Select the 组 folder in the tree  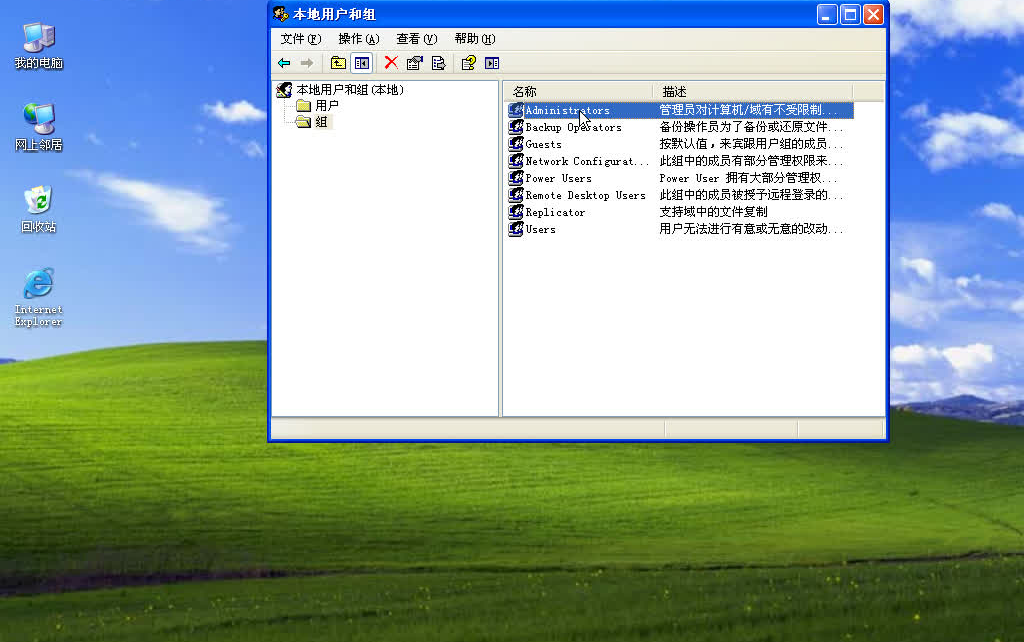319,121
